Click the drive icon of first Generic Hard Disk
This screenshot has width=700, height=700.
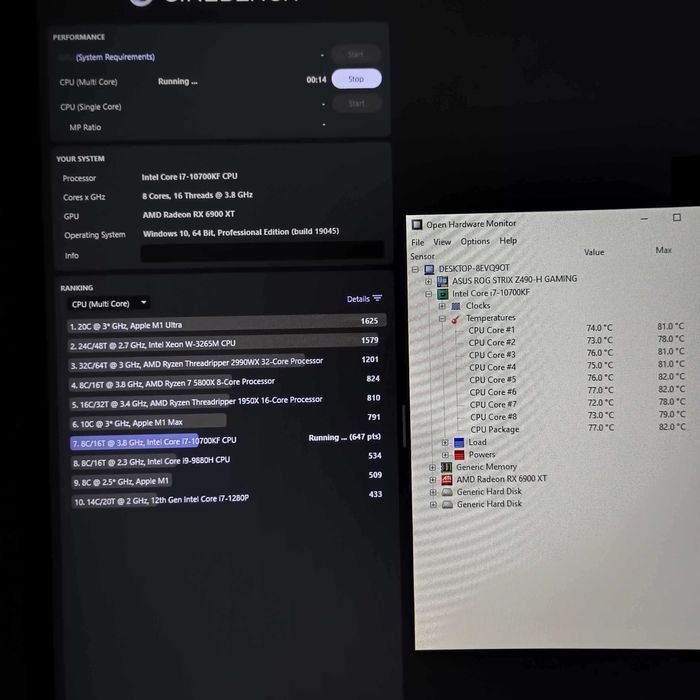pyautogui.click(x=447, y=492)
